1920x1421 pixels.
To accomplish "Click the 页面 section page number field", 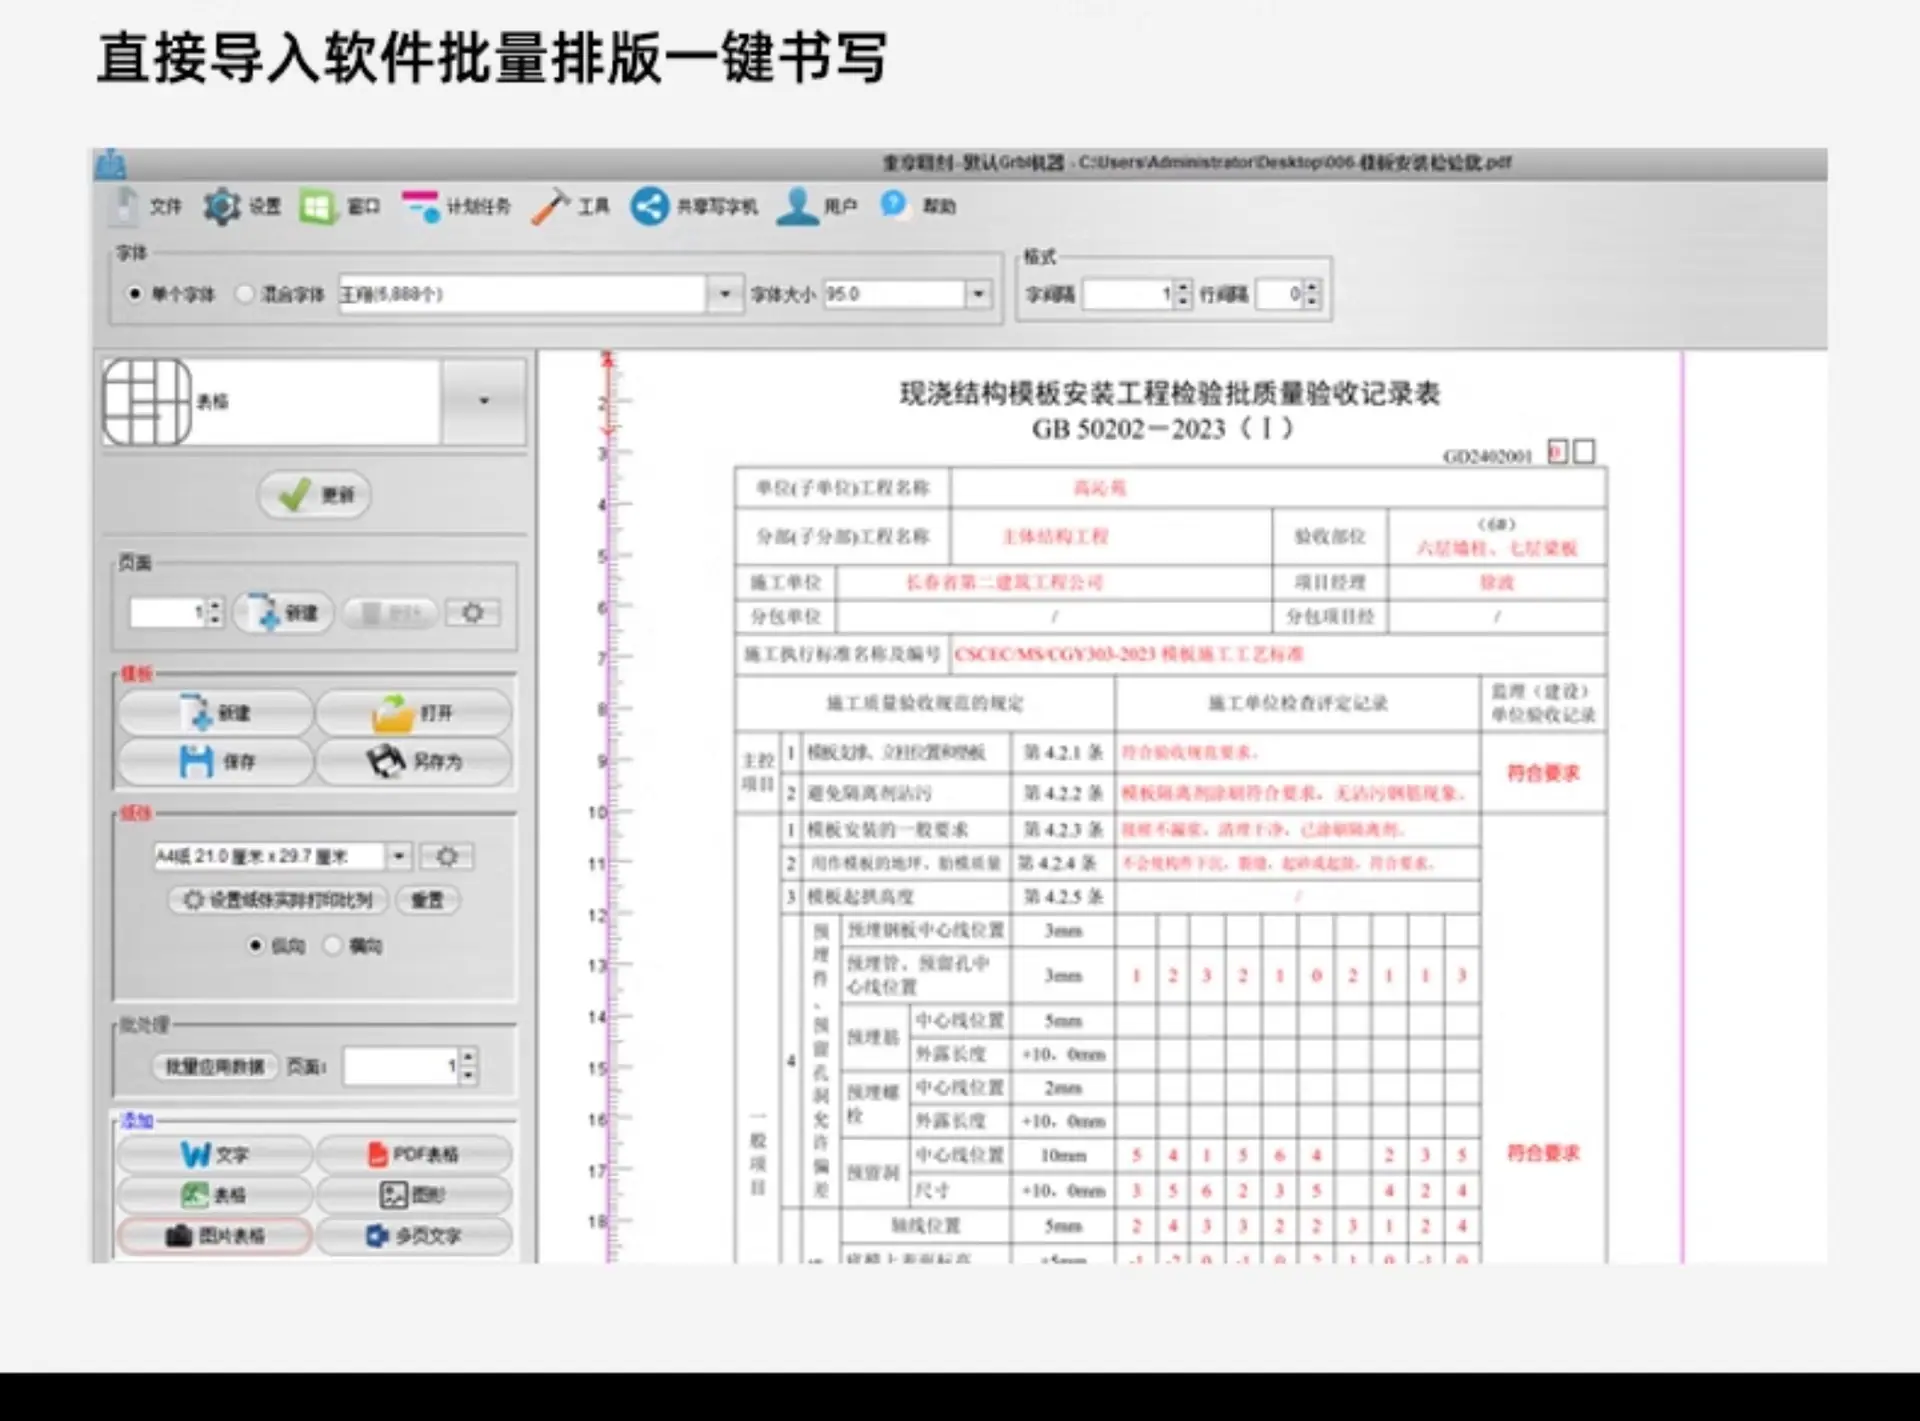I will click(168, 613).
